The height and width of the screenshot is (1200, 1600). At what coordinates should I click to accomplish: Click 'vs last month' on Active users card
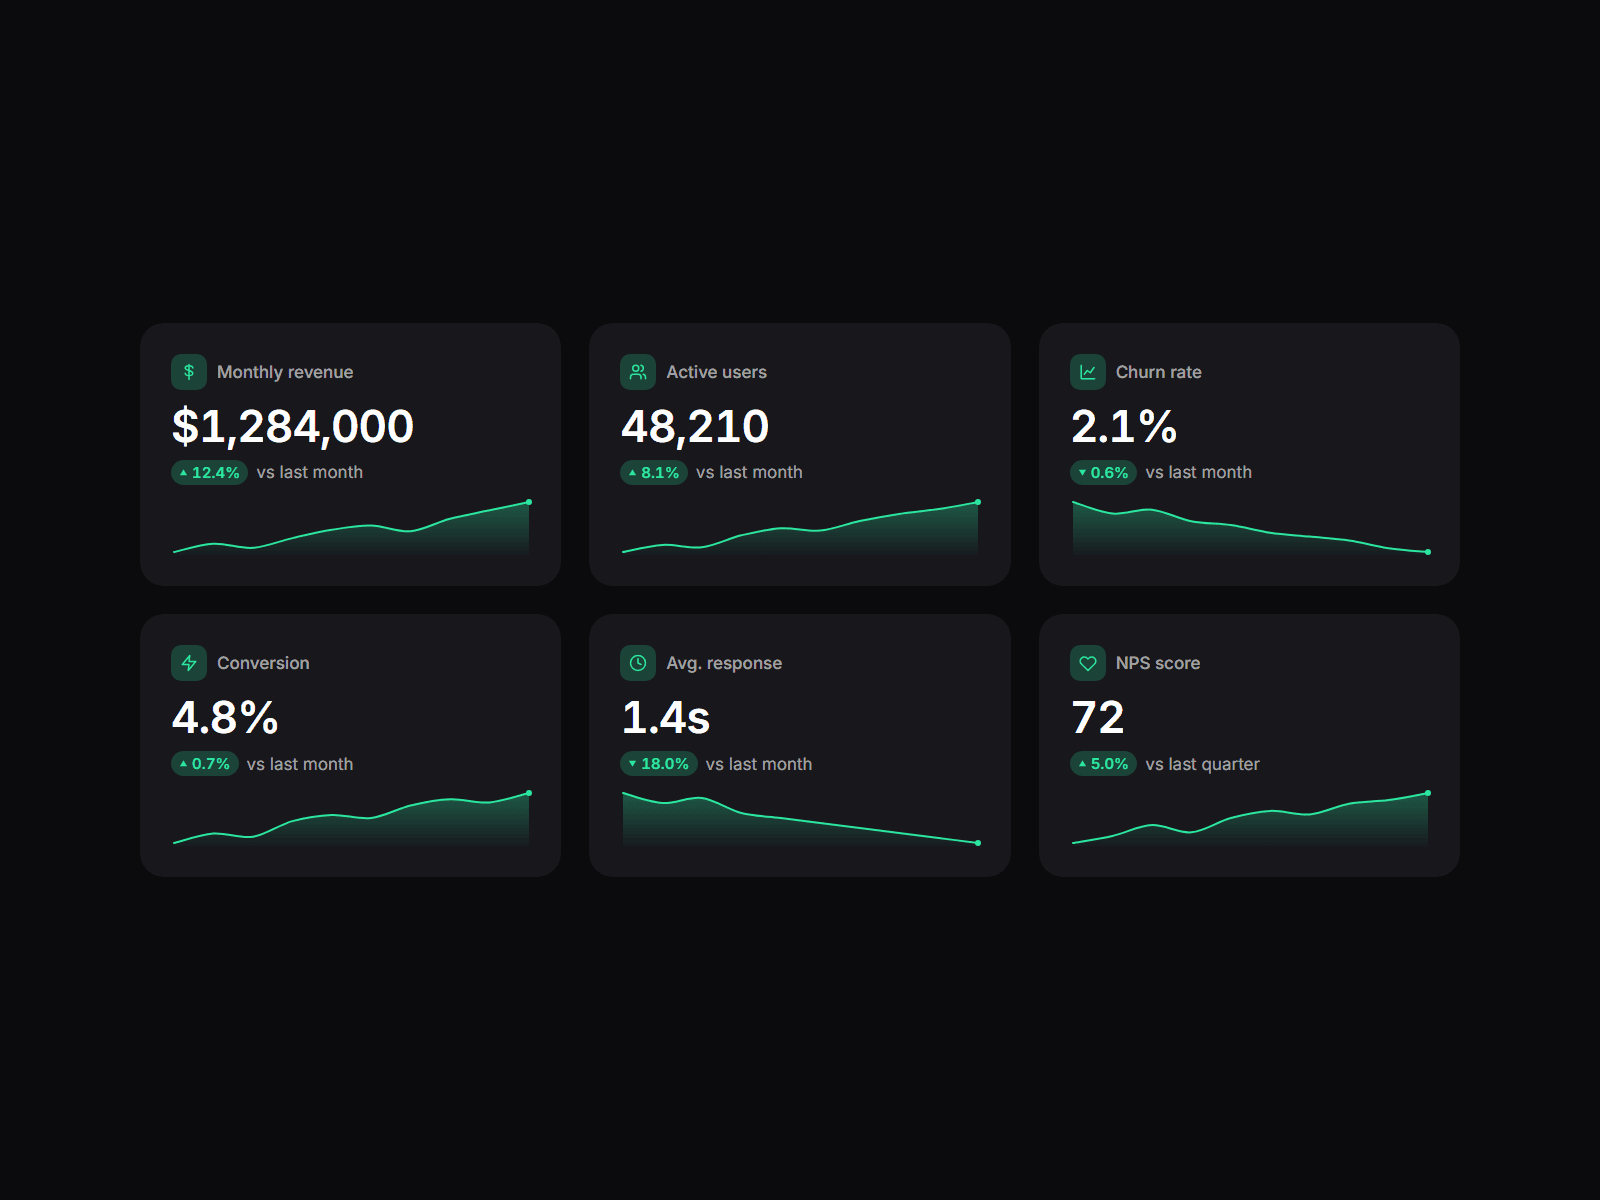click(749, 472)
